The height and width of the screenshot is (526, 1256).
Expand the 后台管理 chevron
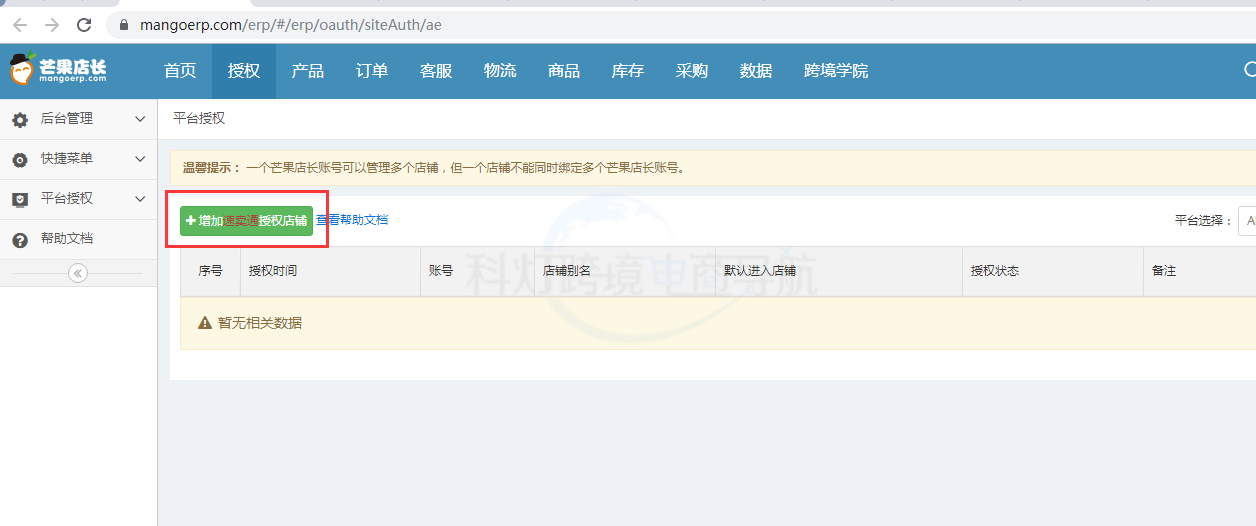coord(140,119)
